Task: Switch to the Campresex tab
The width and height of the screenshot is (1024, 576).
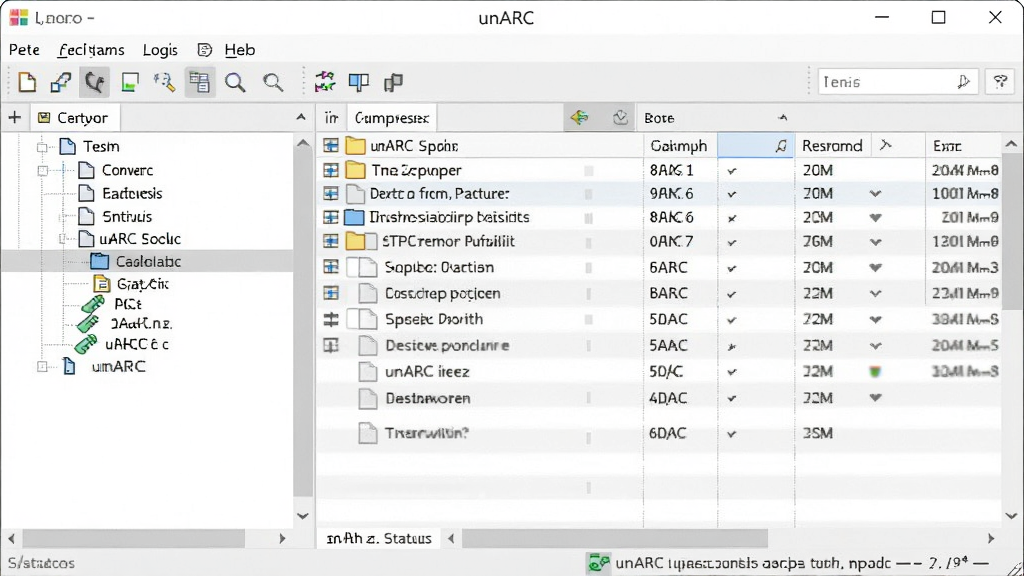Action: coord(392,118)
